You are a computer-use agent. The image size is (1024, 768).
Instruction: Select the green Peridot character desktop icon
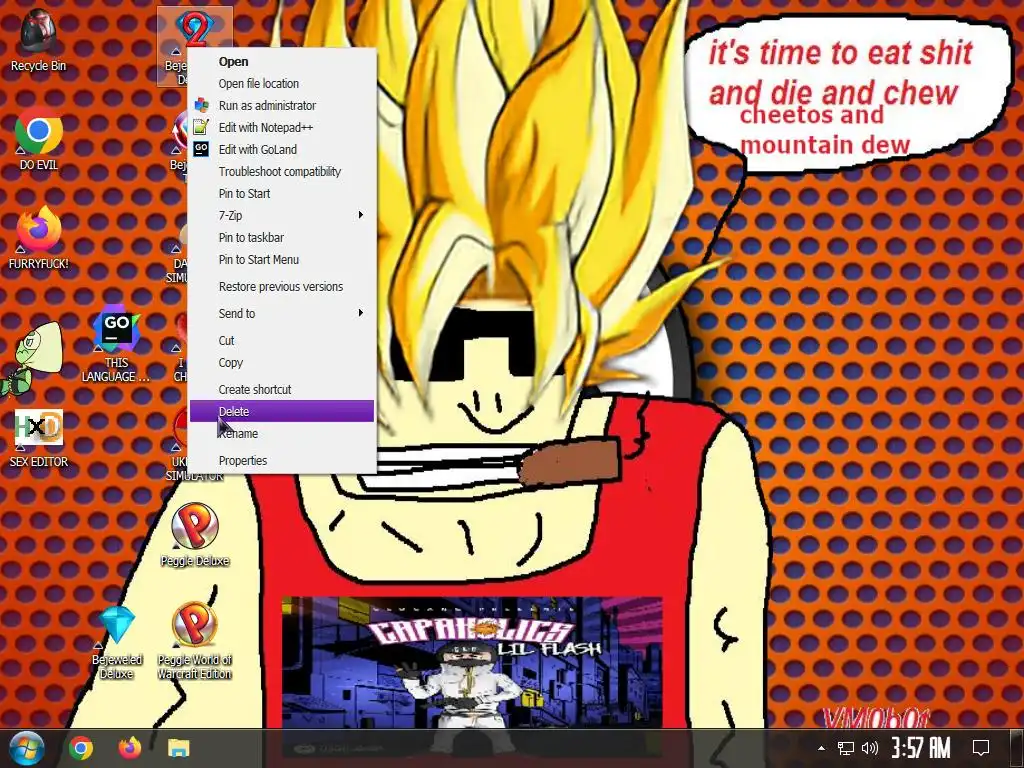(x=31, y=358)
